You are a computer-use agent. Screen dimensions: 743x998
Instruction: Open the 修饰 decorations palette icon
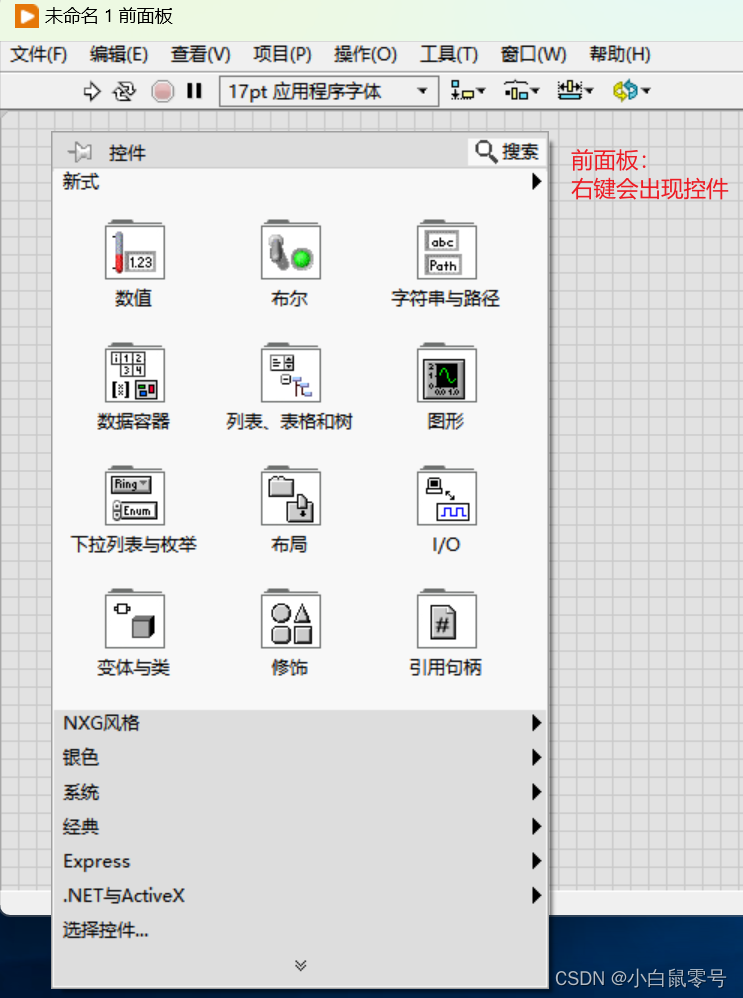(290, 619)
